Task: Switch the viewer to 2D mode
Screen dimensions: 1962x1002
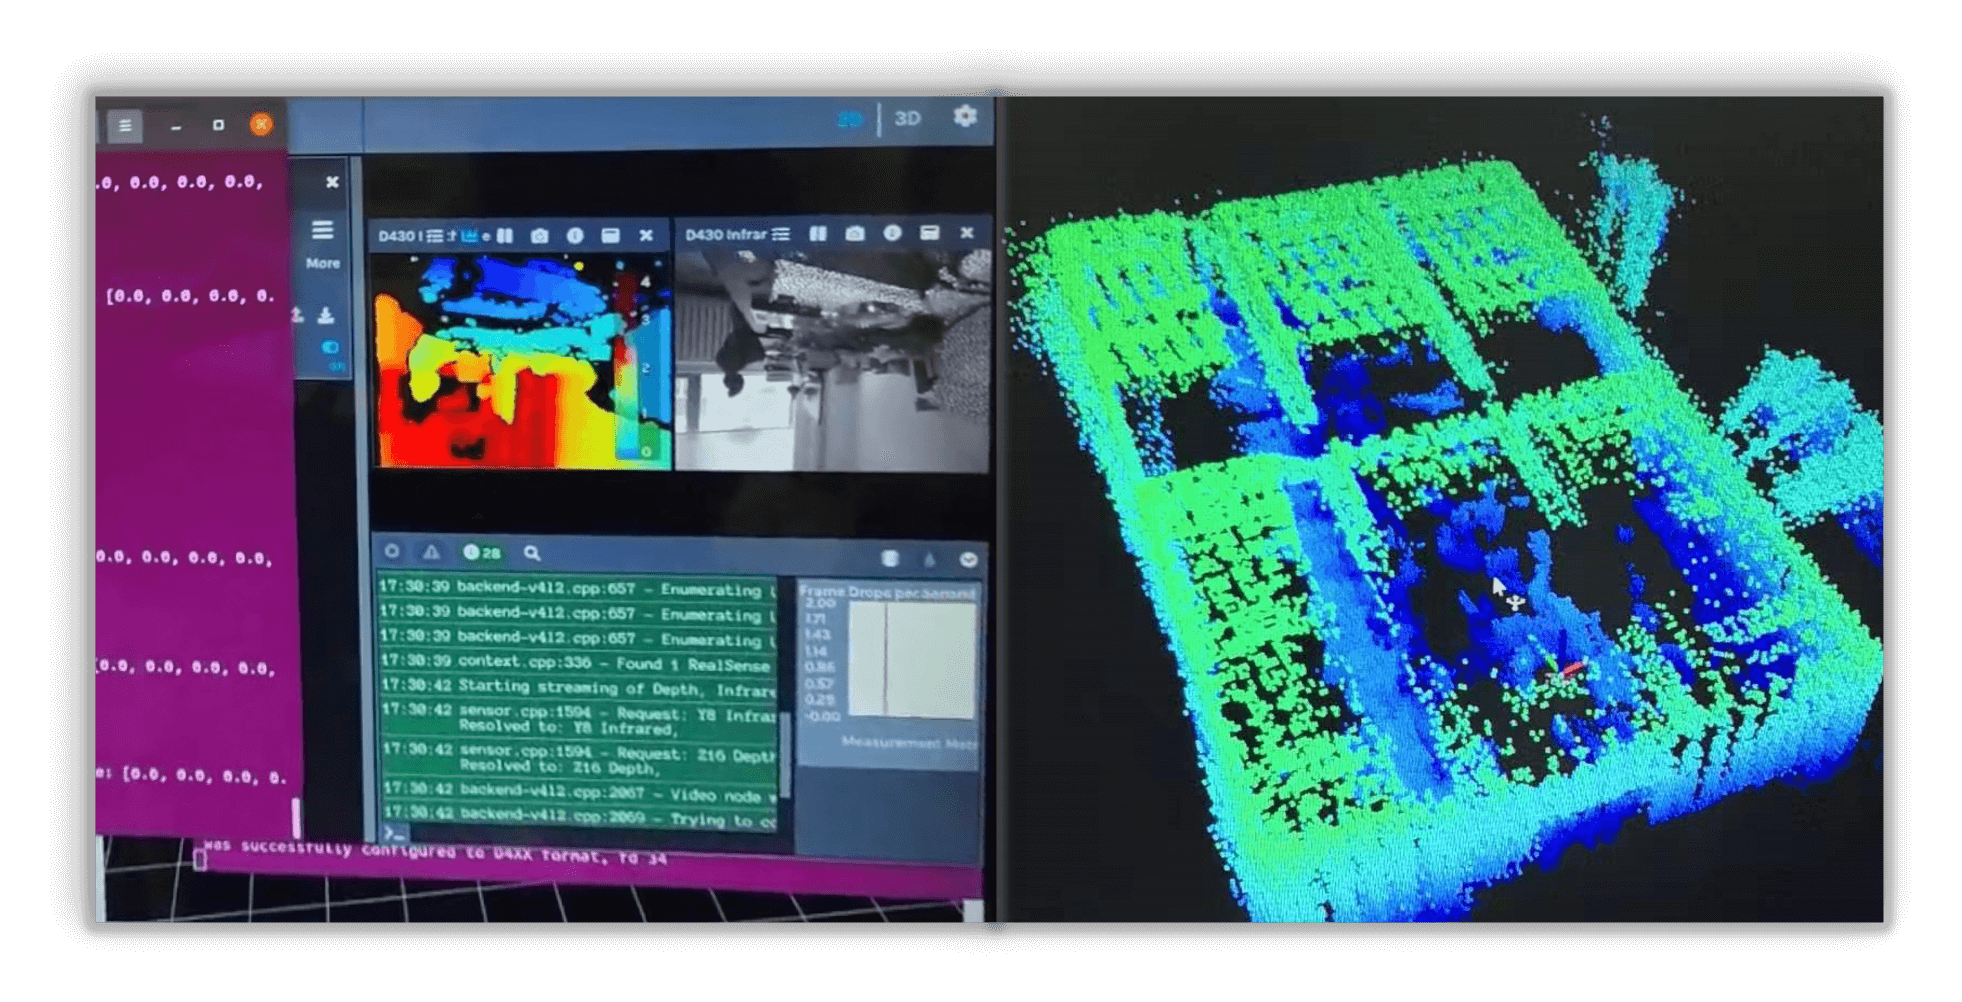Action: [850, 119]
